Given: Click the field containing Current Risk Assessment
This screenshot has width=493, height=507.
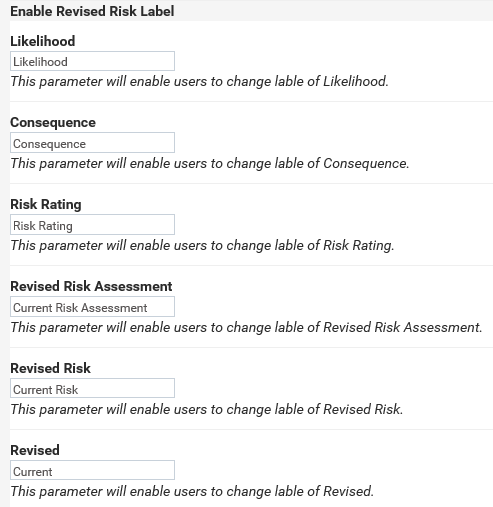Looking at the screenshot, I should tap(92, 307).
